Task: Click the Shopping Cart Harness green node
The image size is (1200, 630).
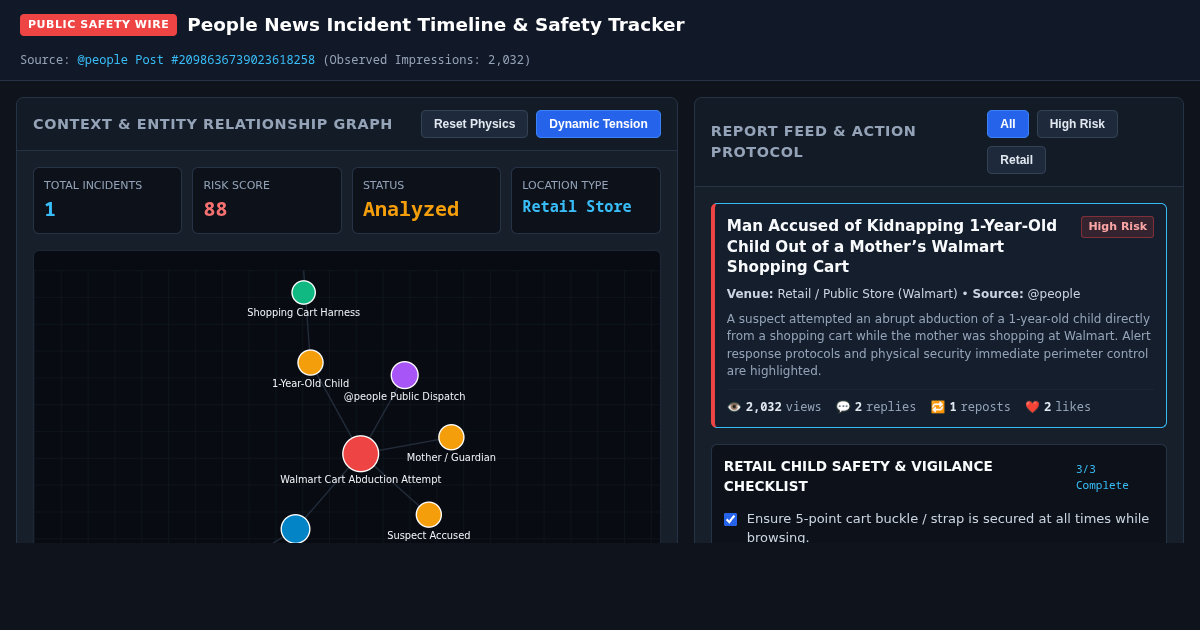Action: pos(303,293)
